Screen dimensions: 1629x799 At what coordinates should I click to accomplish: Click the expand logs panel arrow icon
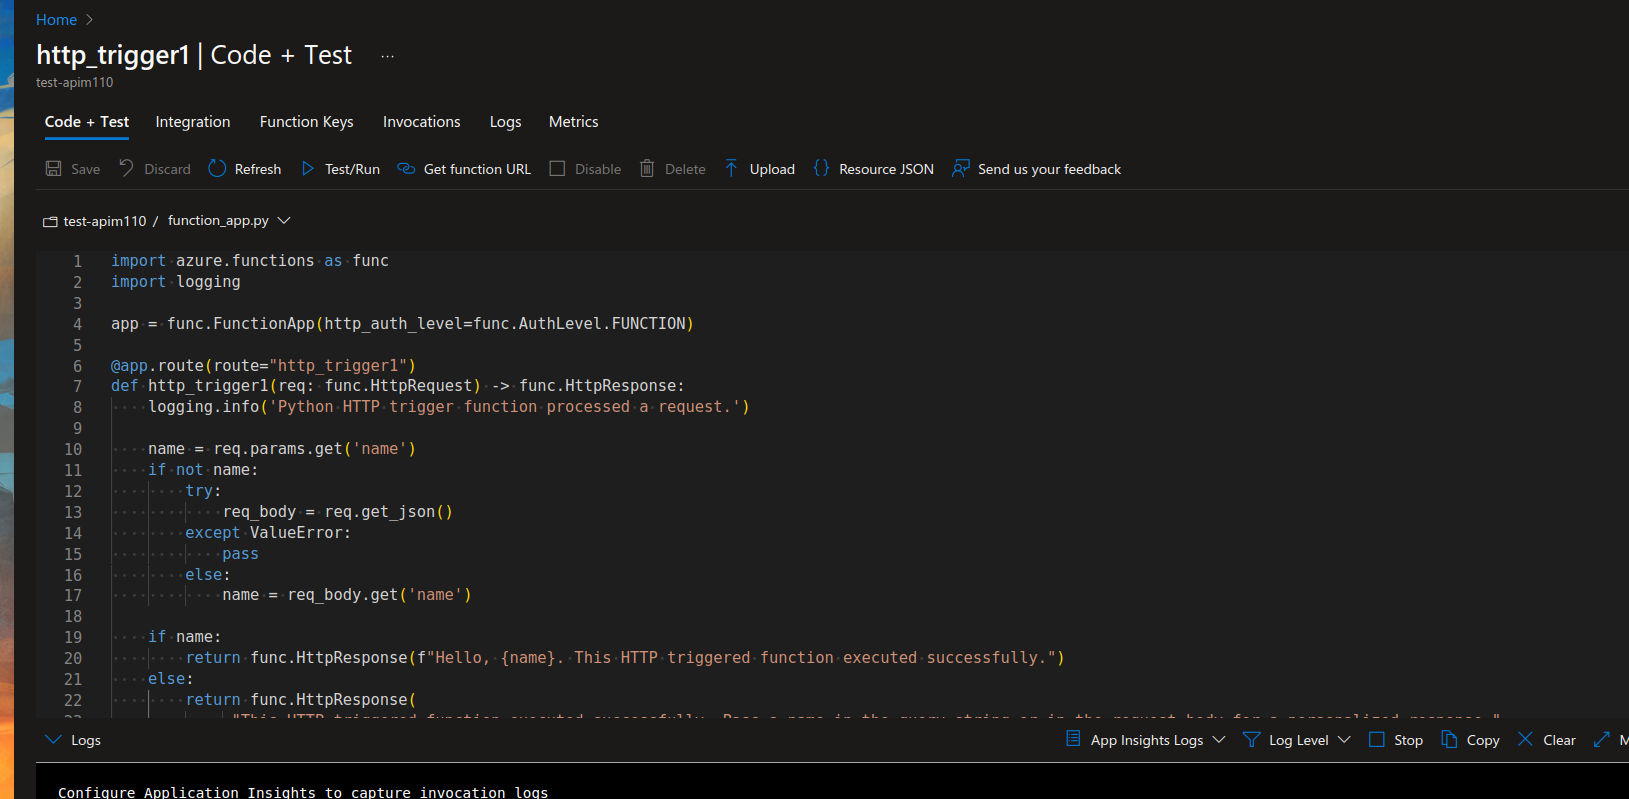(1601, 739)
